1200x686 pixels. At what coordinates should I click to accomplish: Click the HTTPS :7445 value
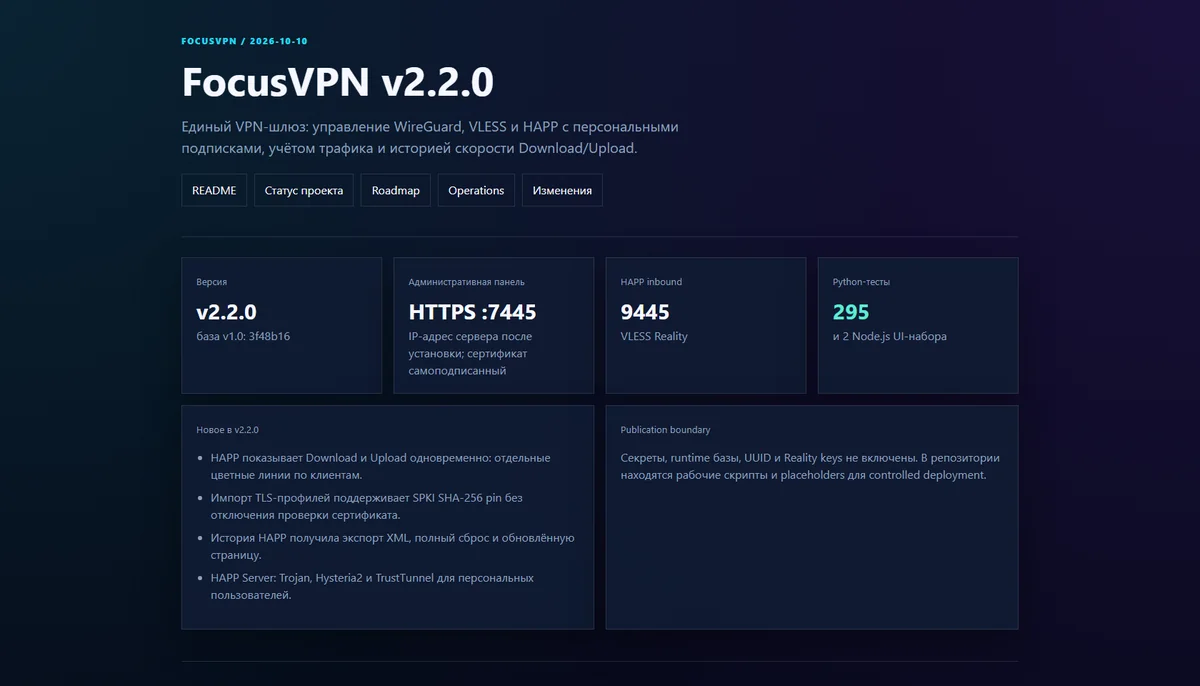pos(472,312)
